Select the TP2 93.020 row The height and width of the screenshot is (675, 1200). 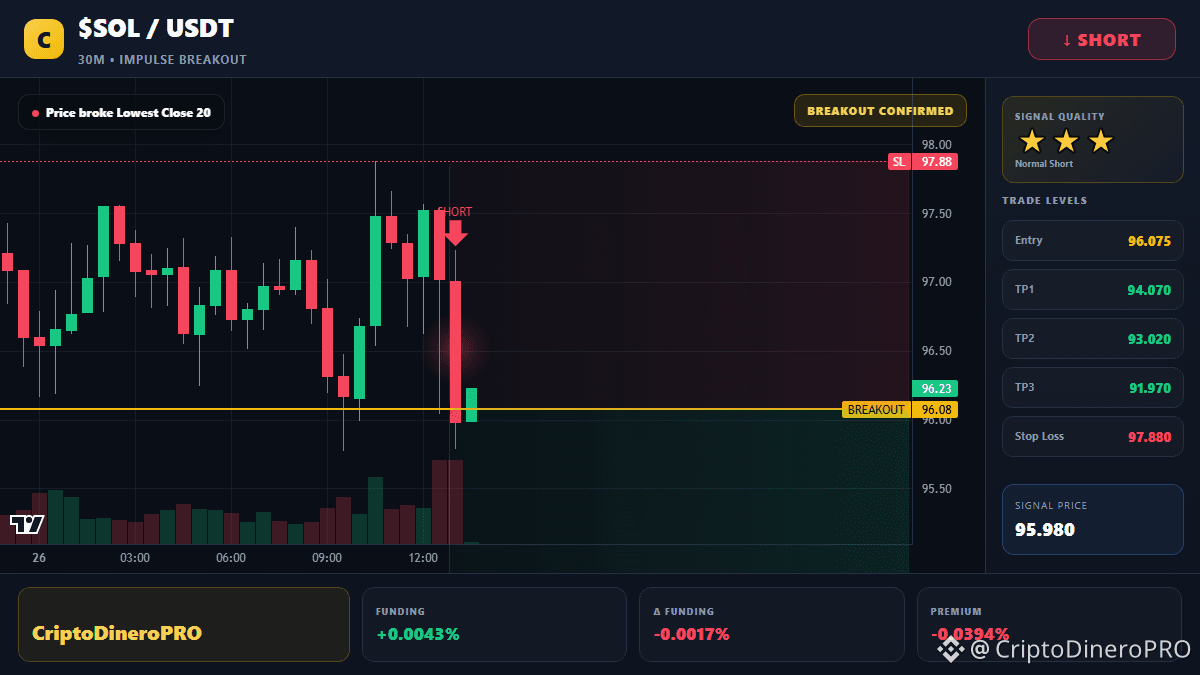pyautogui.click(x=1093, y=339)
